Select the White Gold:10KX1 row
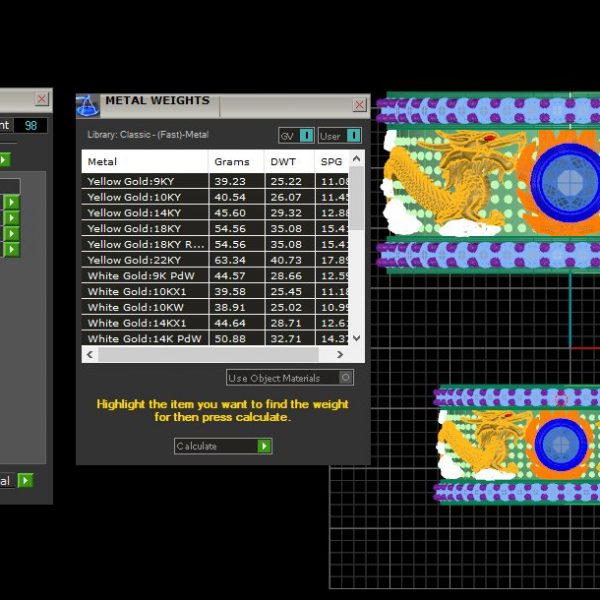600x600 pixels. click(x=215, y=292)
